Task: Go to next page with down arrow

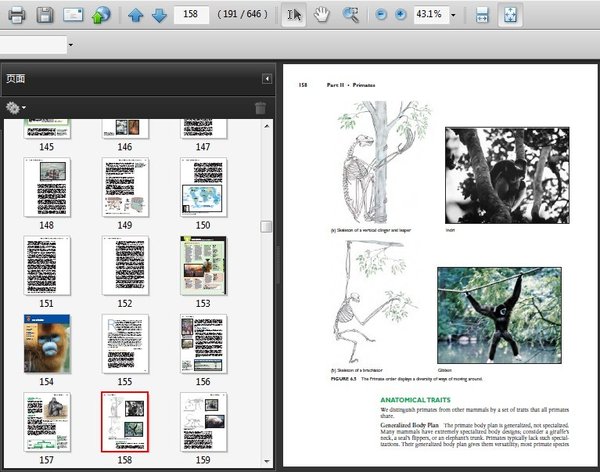Action: point(159,15)
